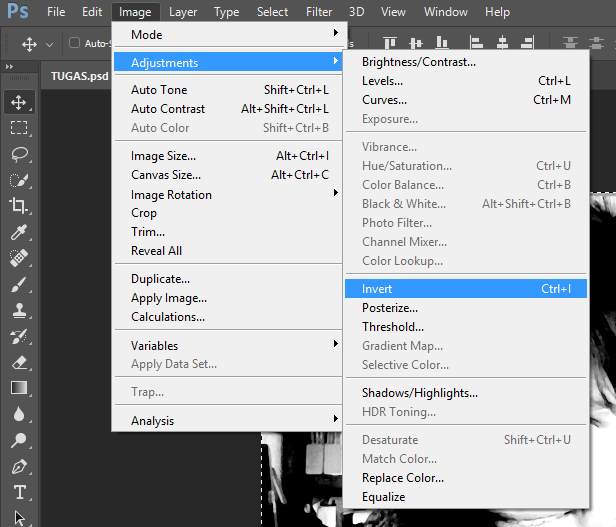Click Align top edges icon
Screen dimensions: 616x527
tap(390, 42)
